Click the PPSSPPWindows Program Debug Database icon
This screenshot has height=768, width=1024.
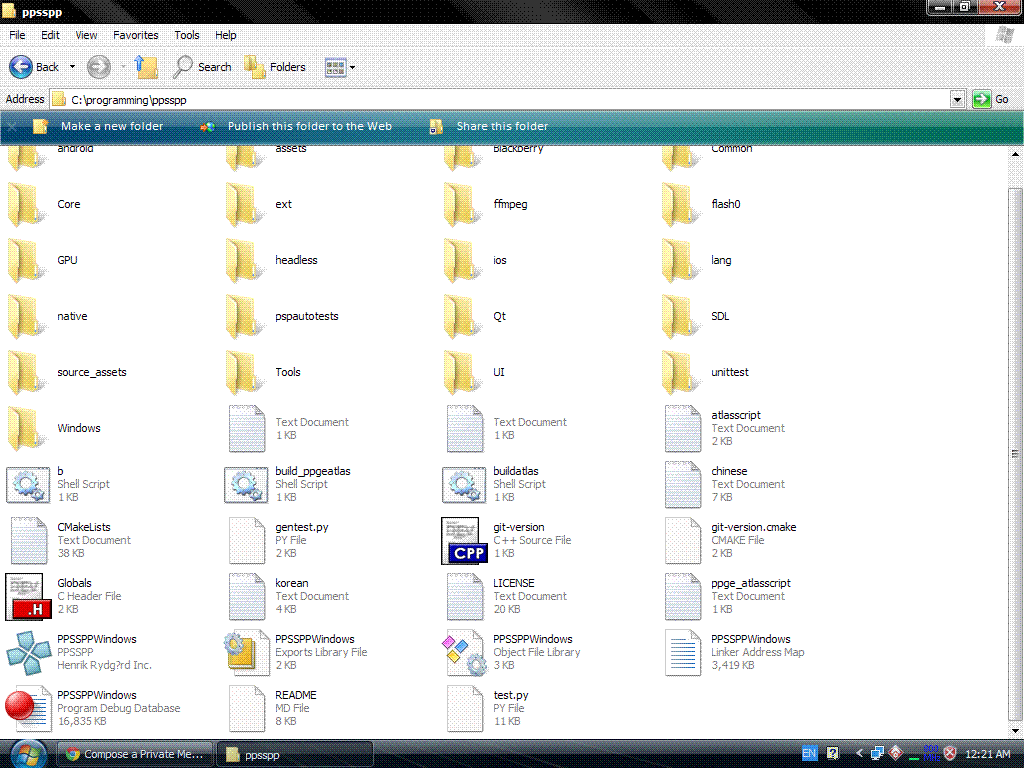coord(28,708)
